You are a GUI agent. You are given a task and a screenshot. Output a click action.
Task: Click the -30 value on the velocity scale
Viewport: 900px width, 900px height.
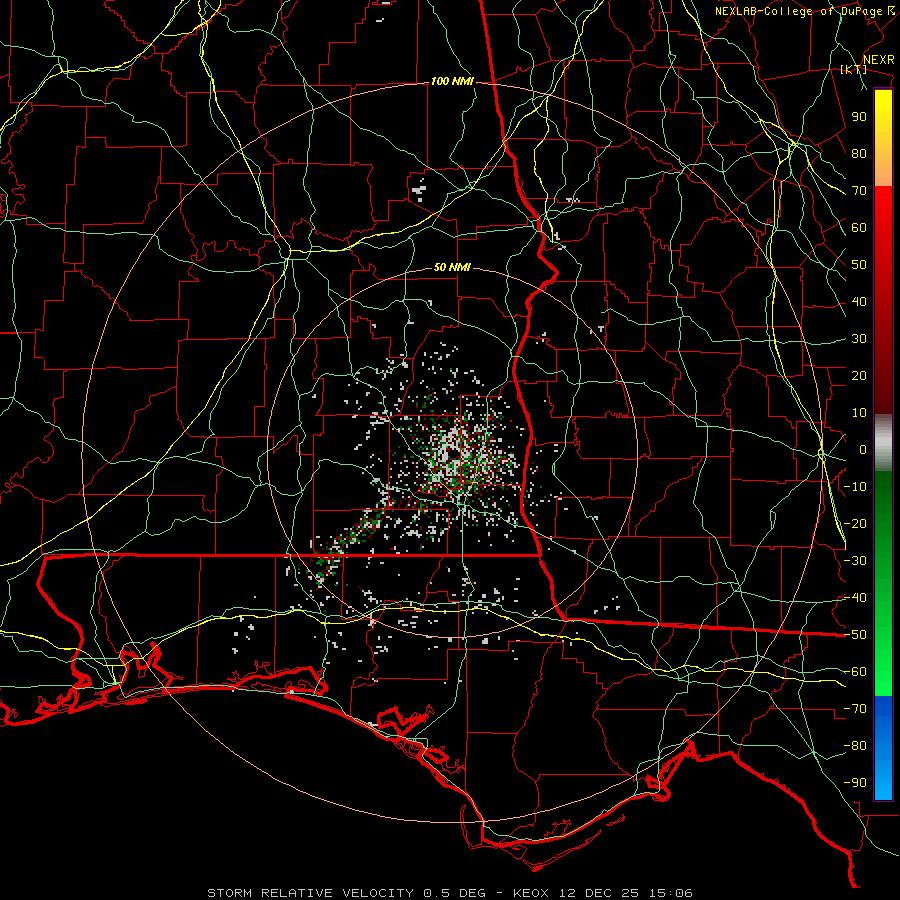coord(855,561)
